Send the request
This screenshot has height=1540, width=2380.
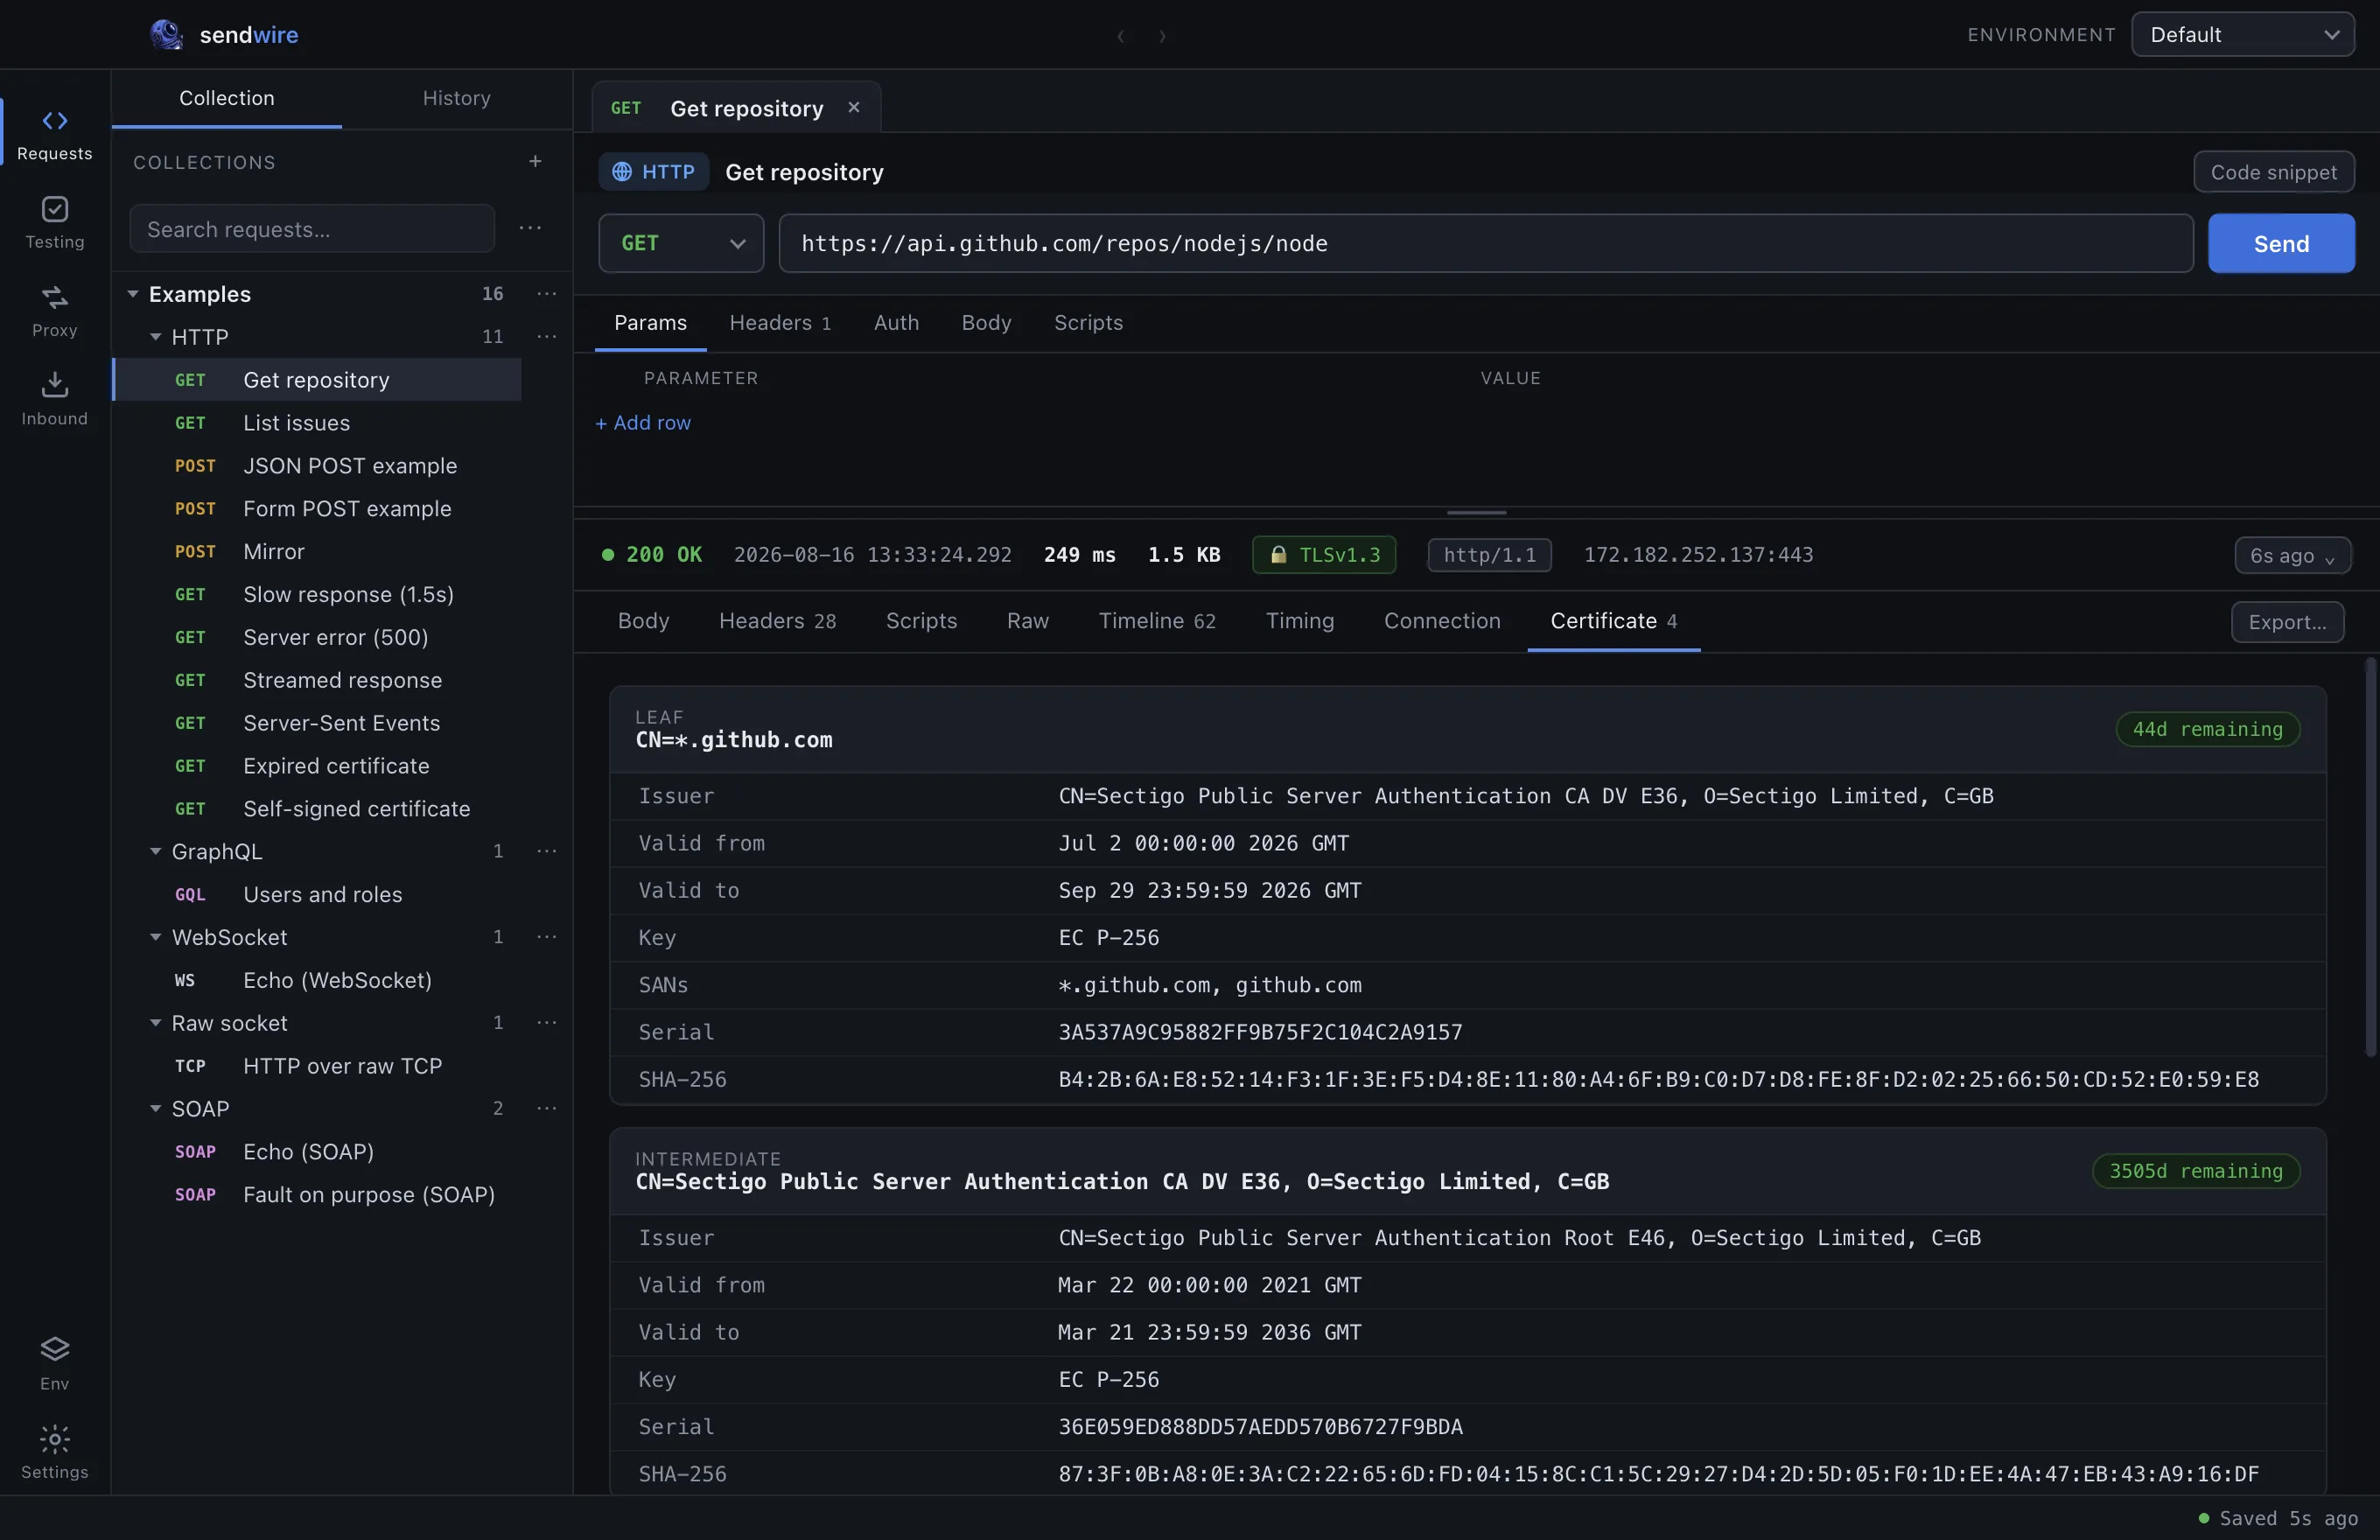tap(2281, 243)
